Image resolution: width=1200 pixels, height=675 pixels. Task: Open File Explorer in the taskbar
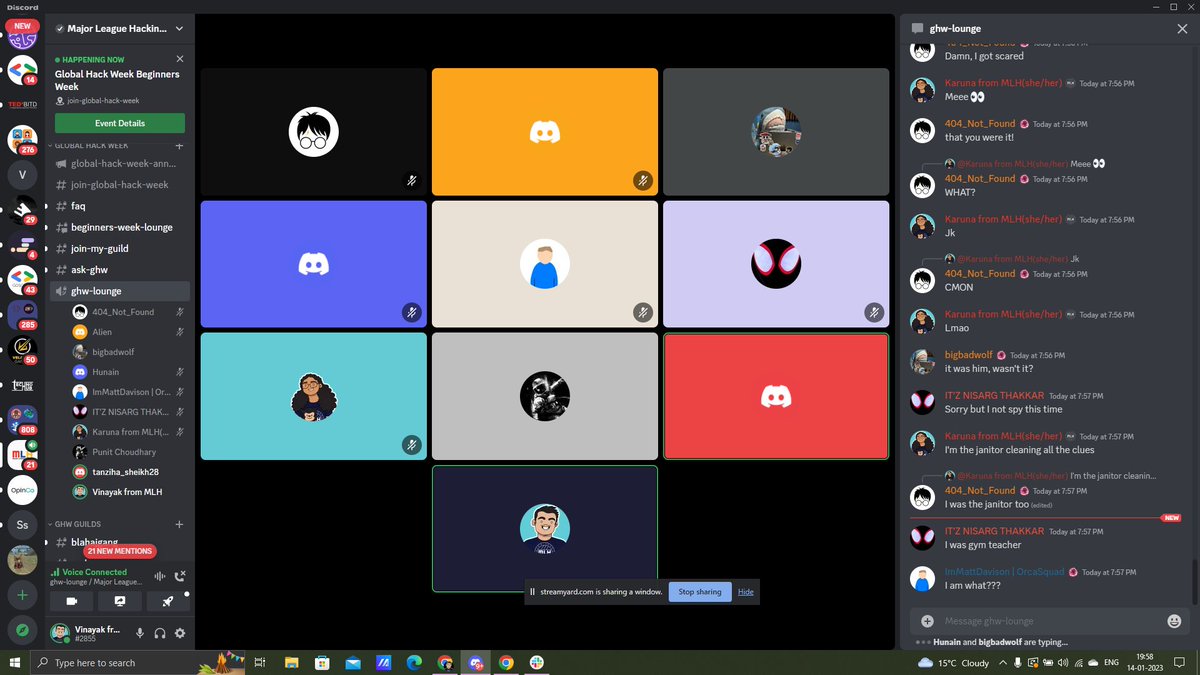291,662
